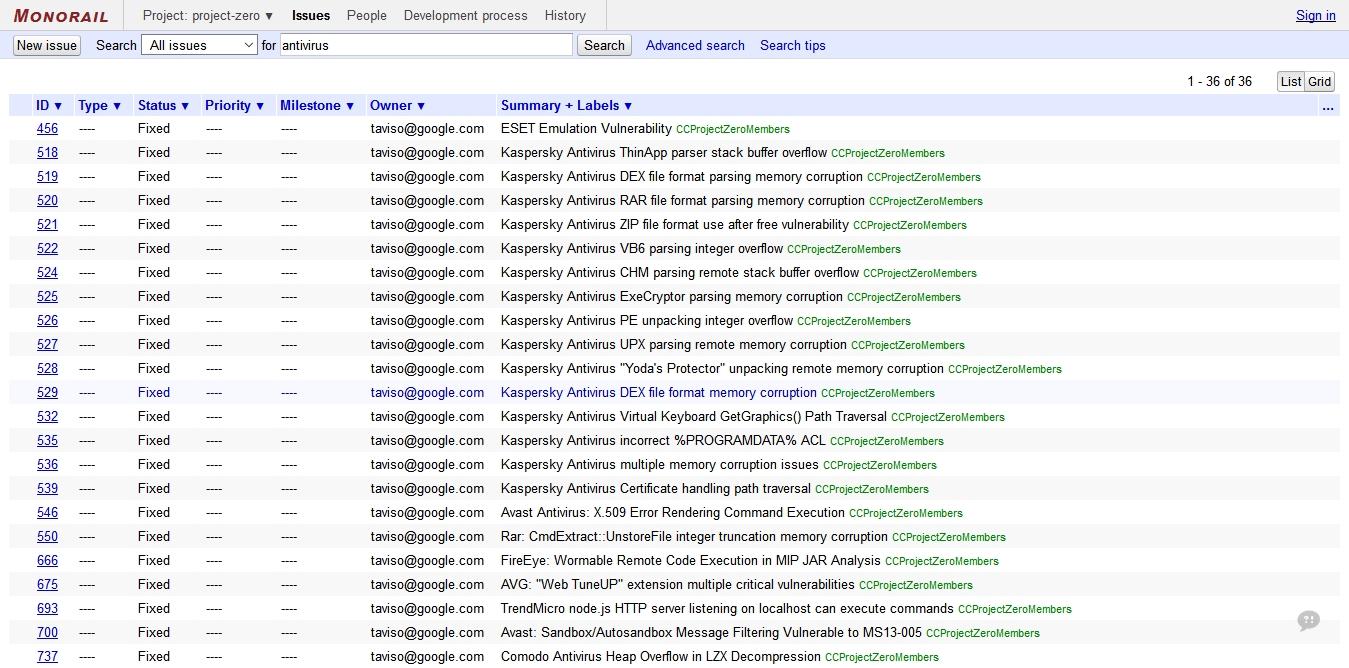Open the Owner column header menu

pyautogui.click(x=398, y=106)
